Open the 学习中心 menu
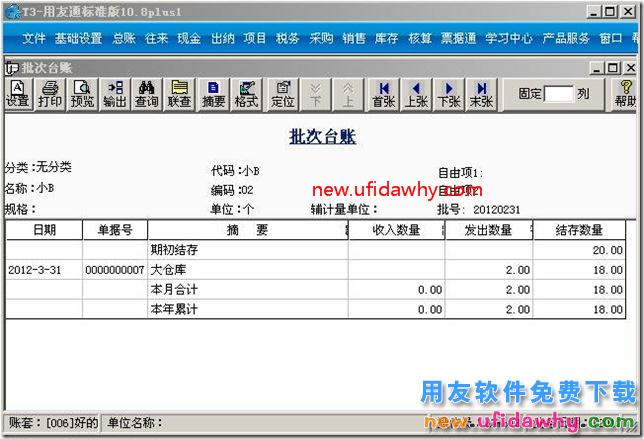Image resolution: width=644 pixels, height=439 pixels. pyautogui.click(x=509, y=39)
